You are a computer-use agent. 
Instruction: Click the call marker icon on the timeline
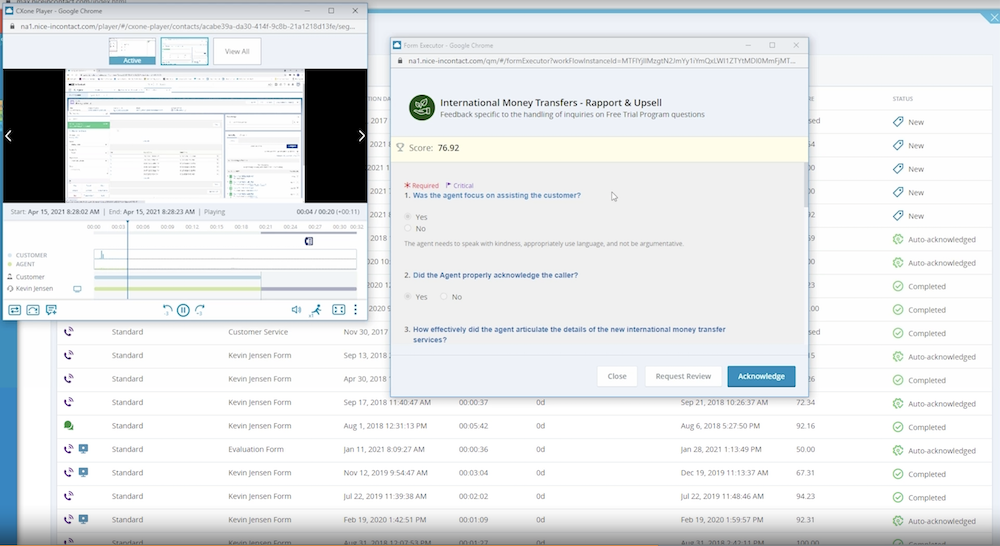(309, 241)
